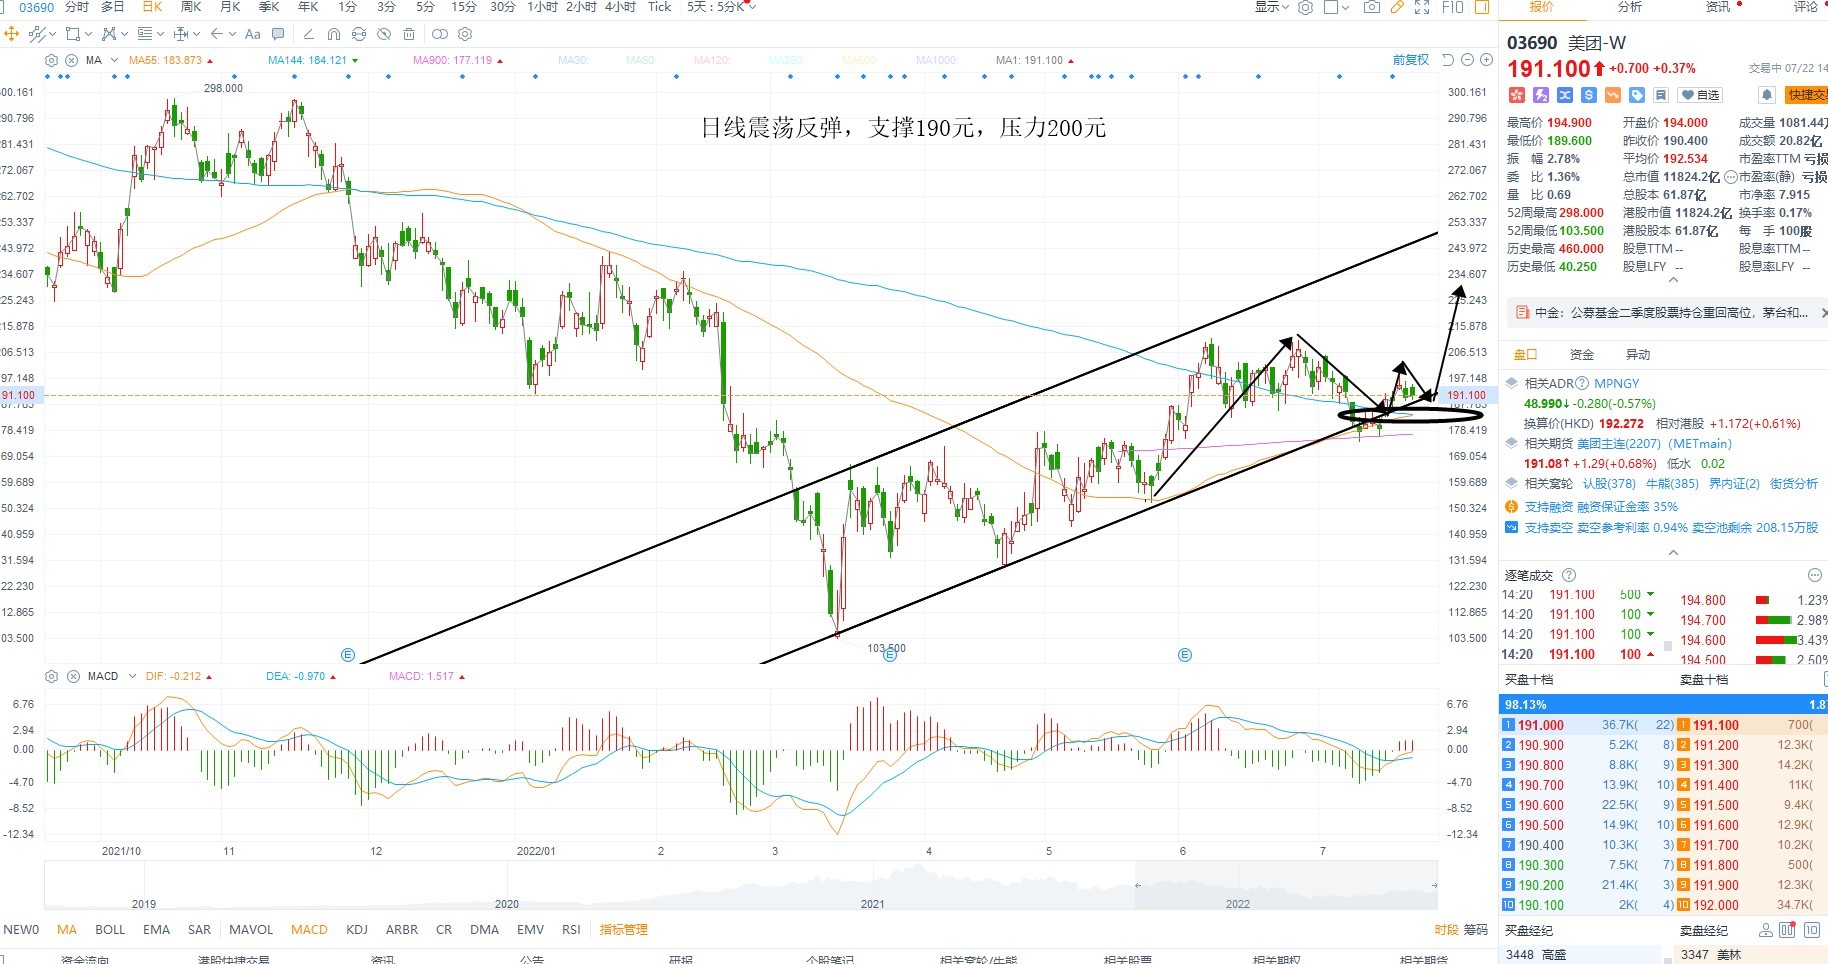Switch to the 资讯 tab
The width and height of the screenshot is (1828, 964).
click(1718, 7)
